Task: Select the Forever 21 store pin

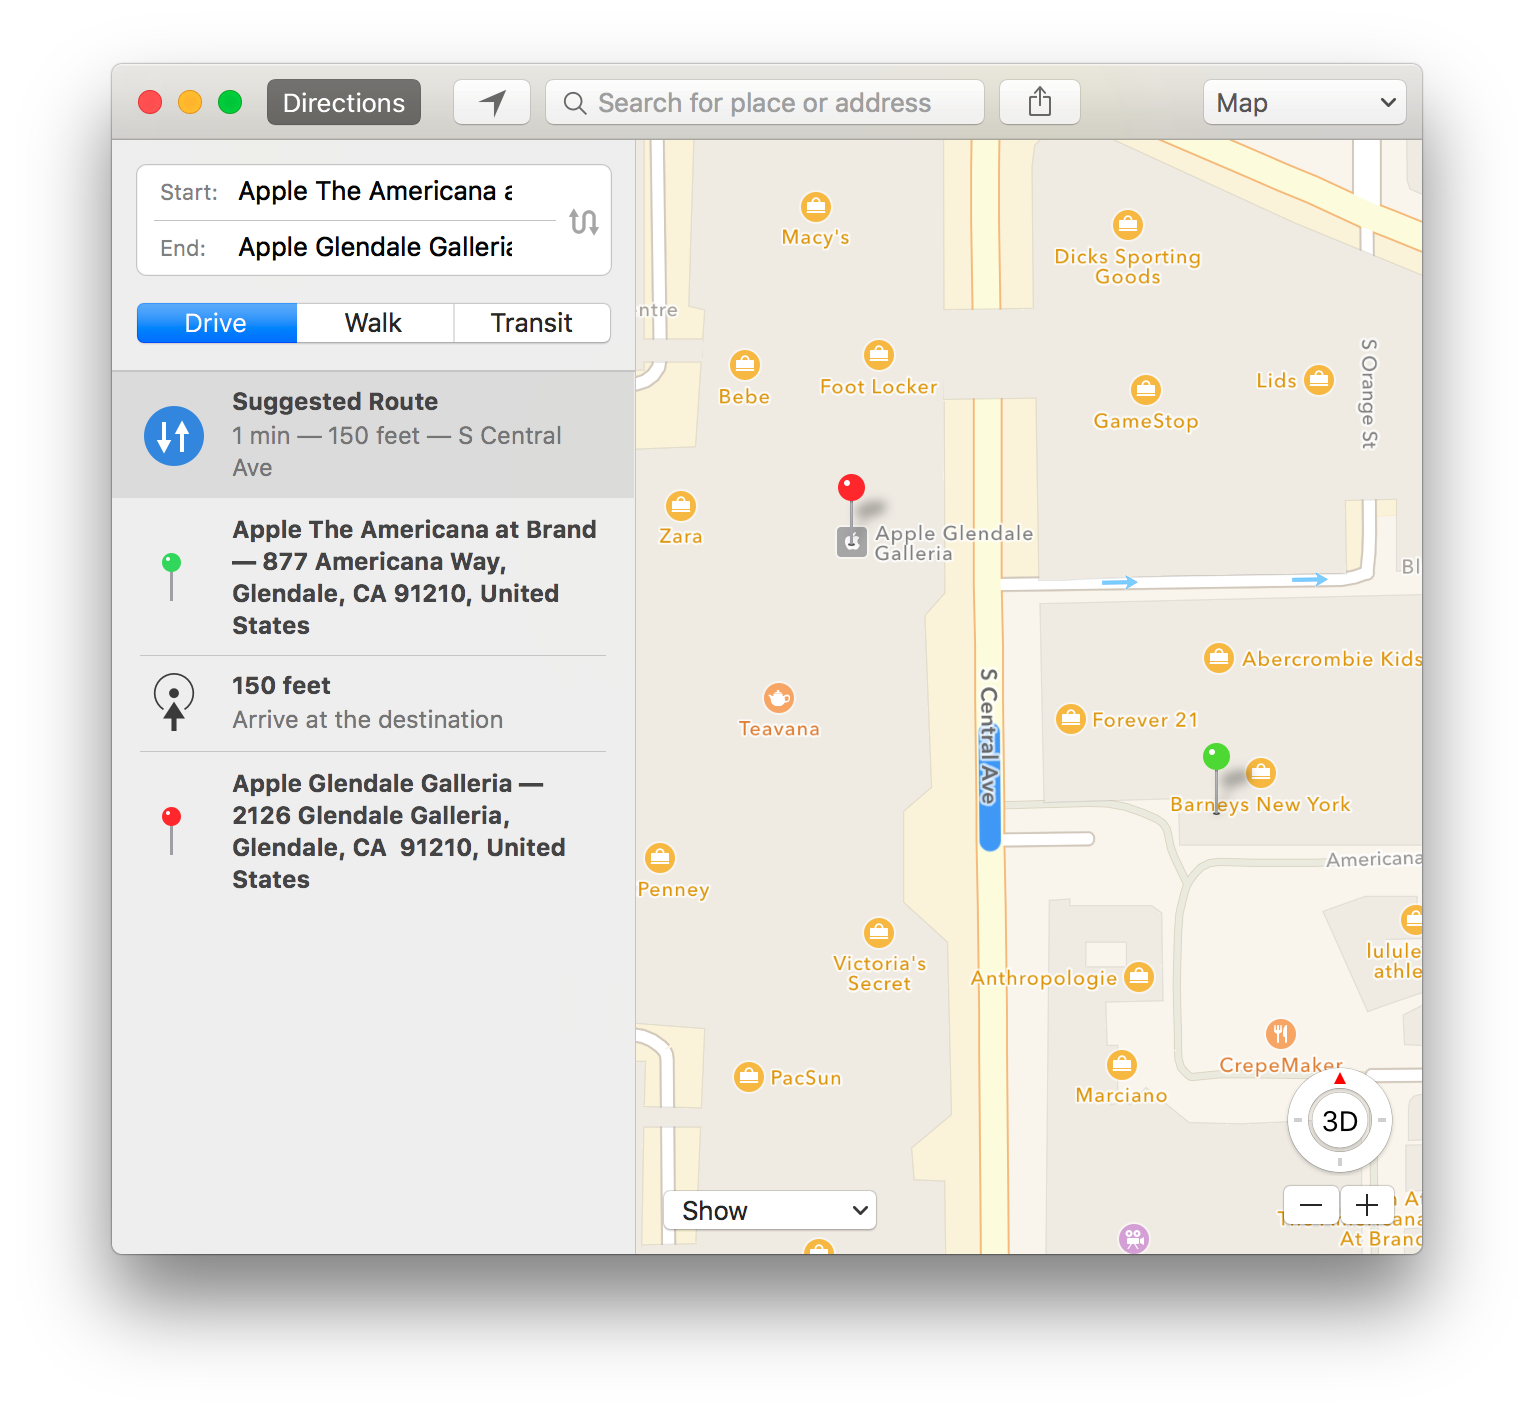Action: (x=1071, y=718)
